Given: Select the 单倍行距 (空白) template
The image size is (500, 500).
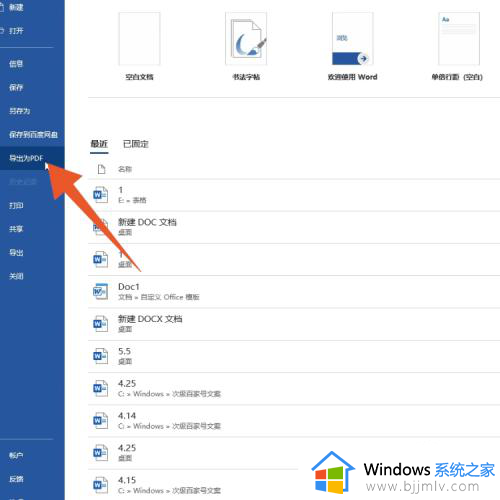Looking at the screenshot, I should point(459,39).
